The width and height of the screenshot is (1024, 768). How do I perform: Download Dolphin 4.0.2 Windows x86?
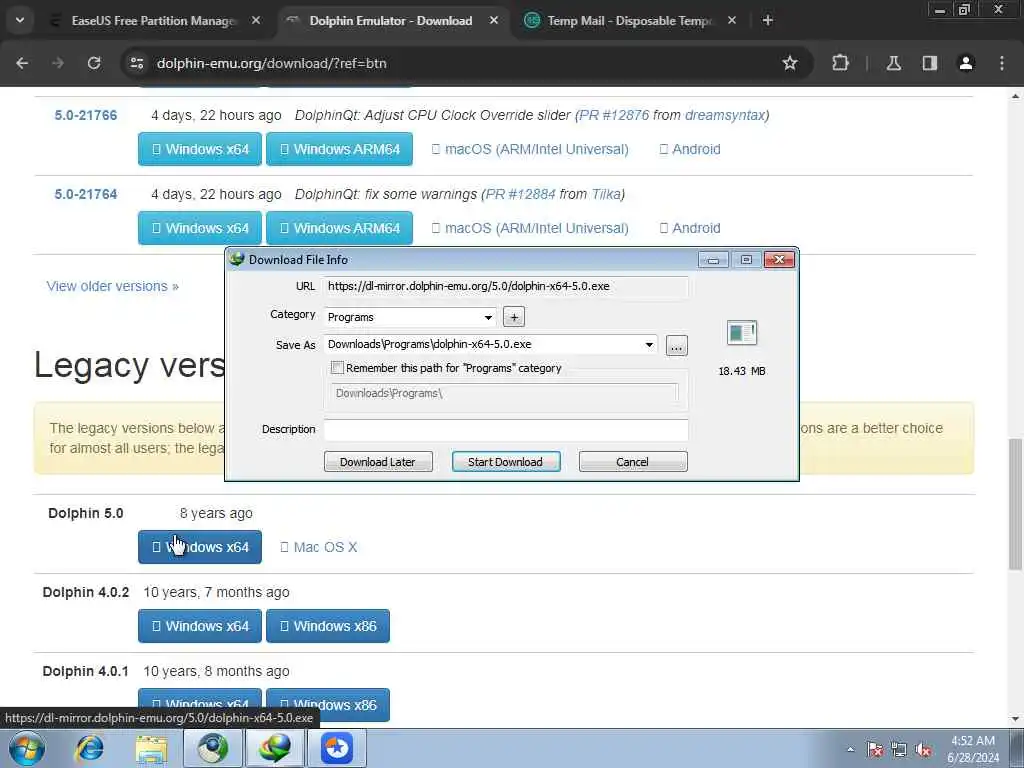coord(328,626)
